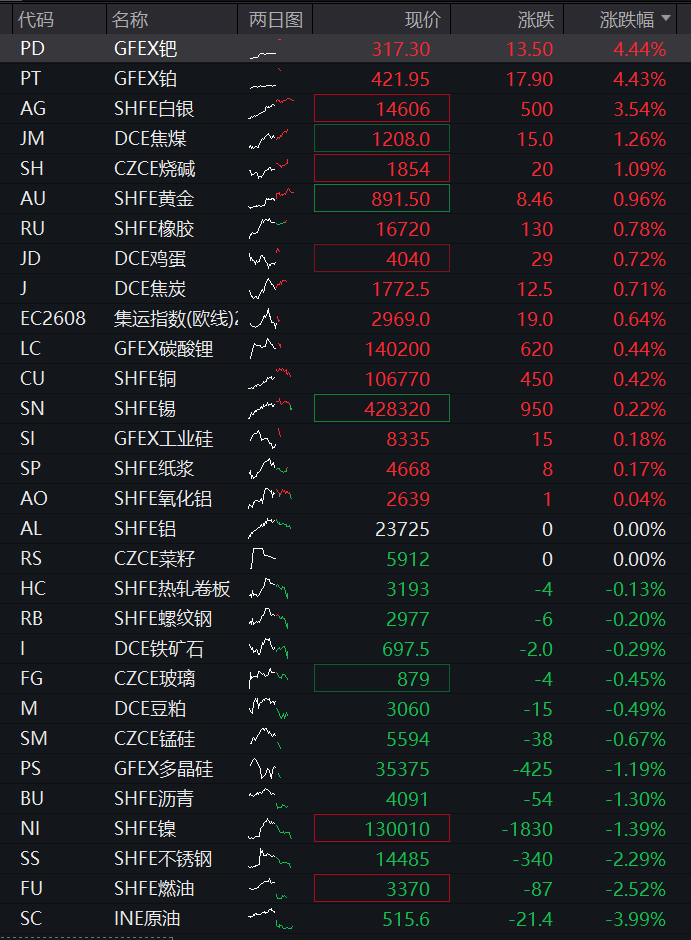
Task: Select the 两日图 column header
Action: (x=276, y=20)
